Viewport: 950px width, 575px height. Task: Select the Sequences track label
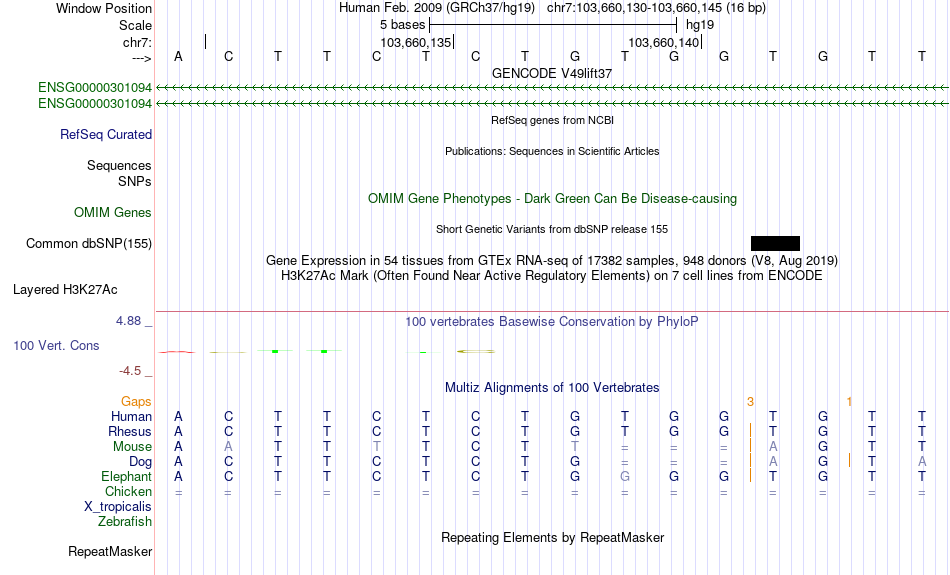click(x=119, y=165)
